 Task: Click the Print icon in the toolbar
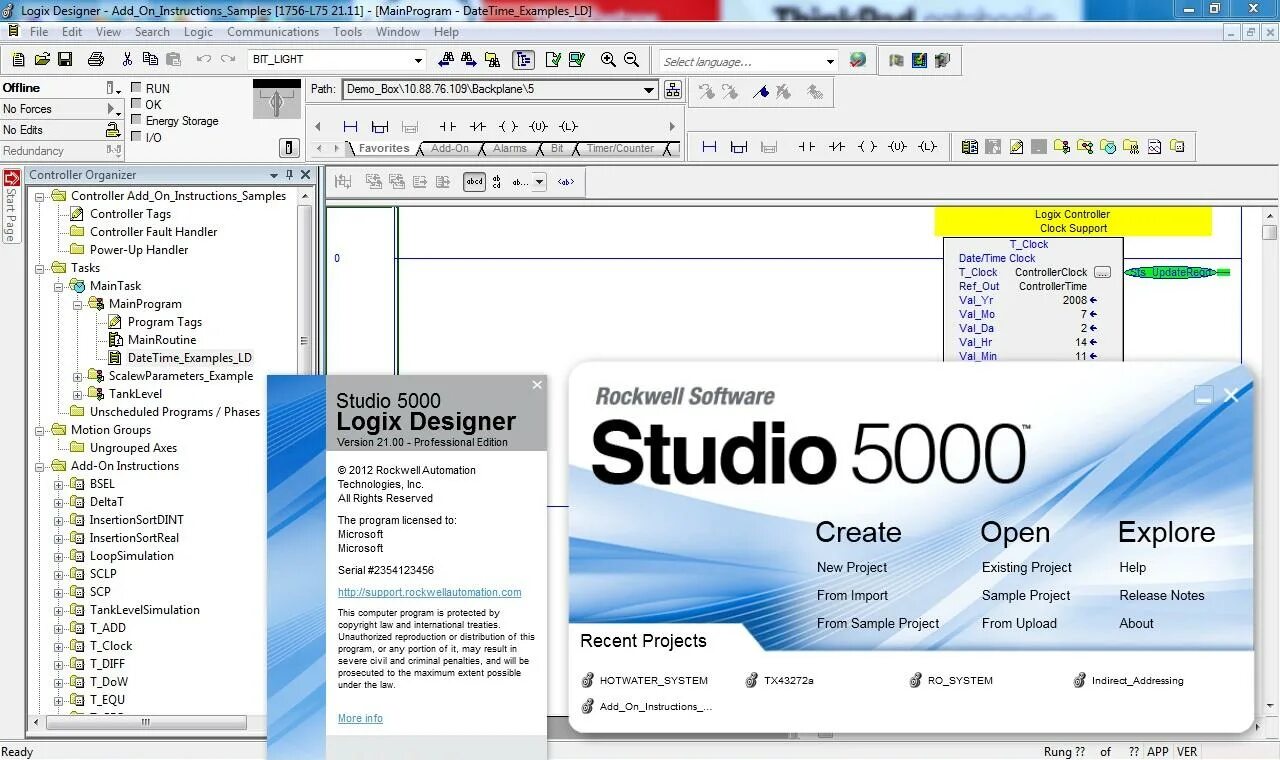click(x=96, y=60)
